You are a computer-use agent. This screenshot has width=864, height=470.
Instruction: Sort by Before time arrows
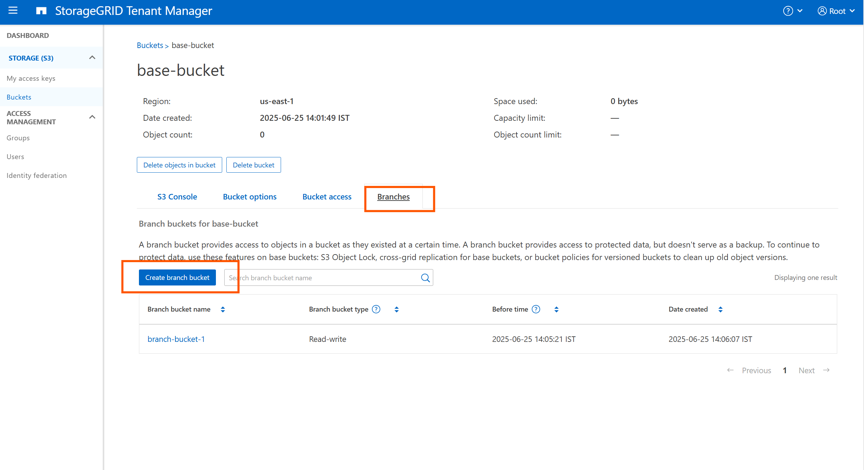coord(556,310)
